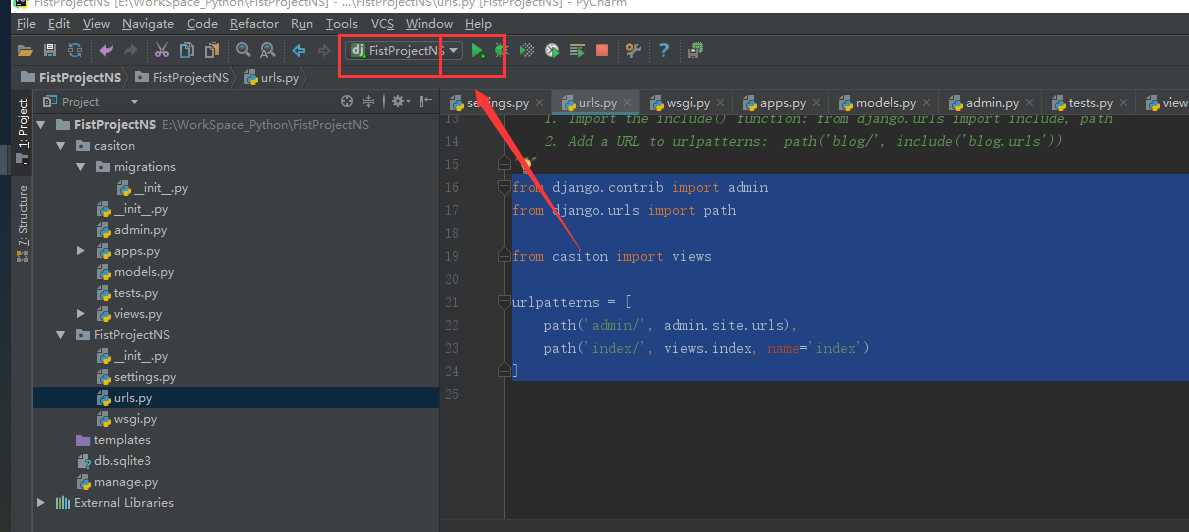1189x532 pixels.
Task: Switch to the apps.py editor tab
Action: 783,103
